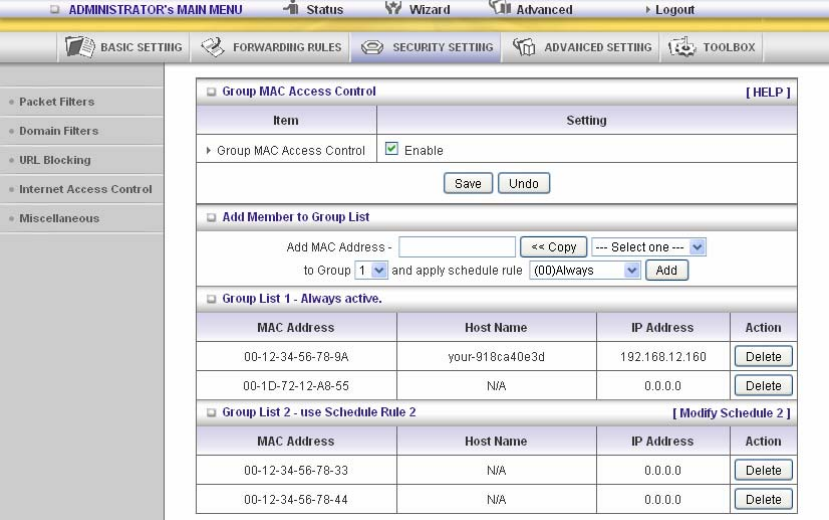
Task: Open the Select one MAC dropdown
Action: [649, 247]
